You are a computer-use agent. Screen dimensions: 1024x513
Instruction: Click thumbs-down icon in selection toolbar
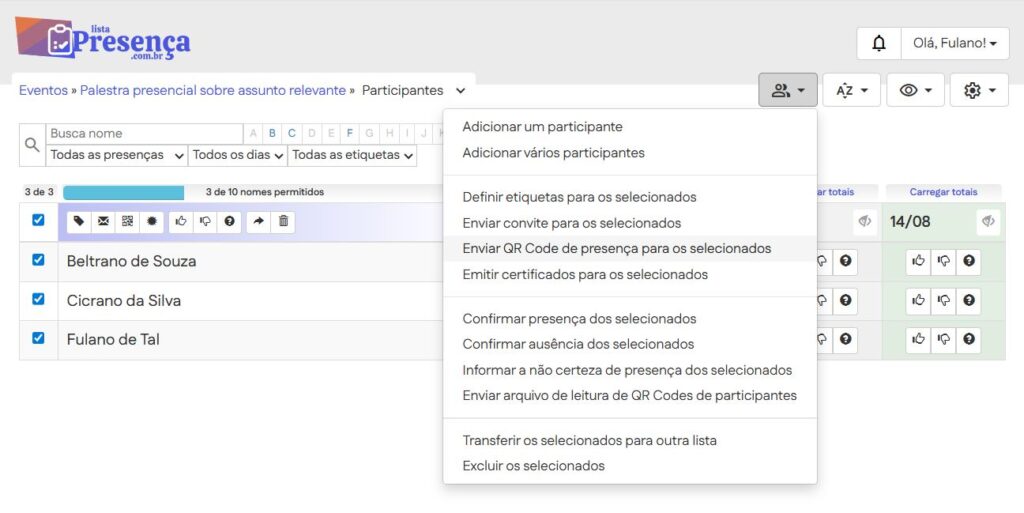(x=205, y=221)
